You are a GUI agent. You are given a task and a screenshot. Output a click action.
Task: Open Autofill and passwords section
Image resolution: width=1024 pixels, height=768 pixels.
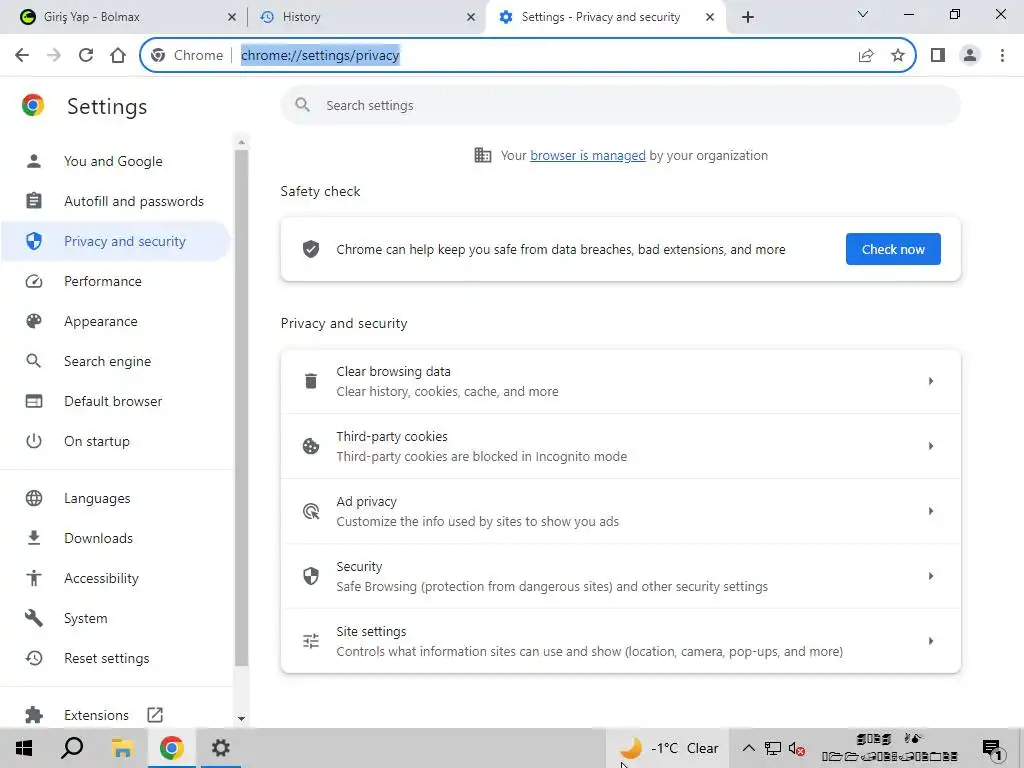pyautogui.click(x=116, y=201)
